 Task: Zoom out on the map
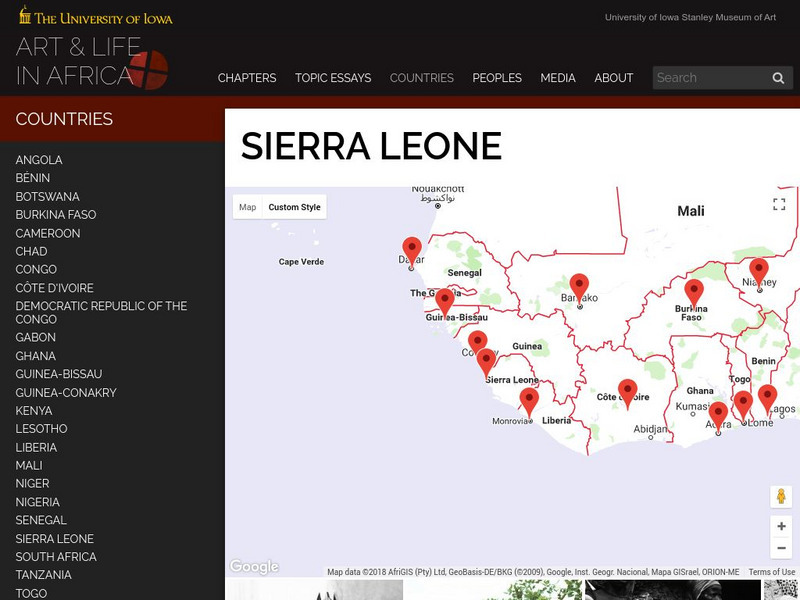[x=781, y=548]
